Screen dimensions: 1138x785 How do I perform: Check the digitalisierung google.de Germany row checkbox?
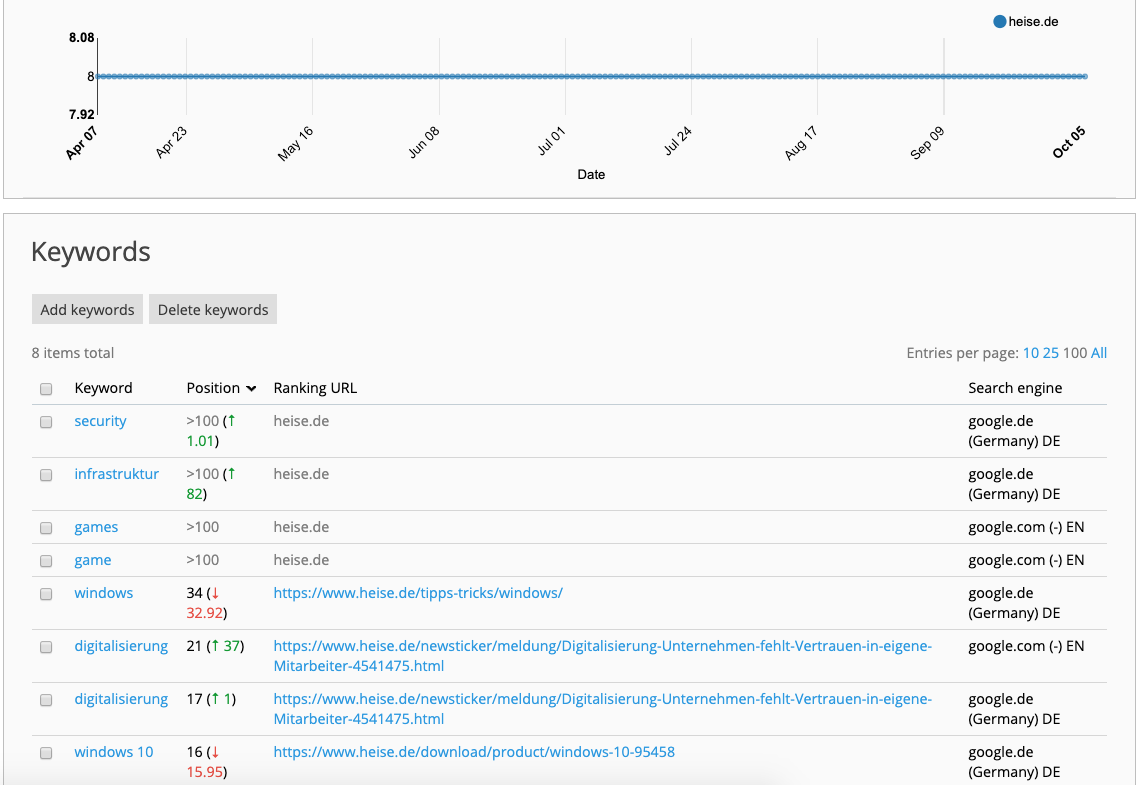46,700
